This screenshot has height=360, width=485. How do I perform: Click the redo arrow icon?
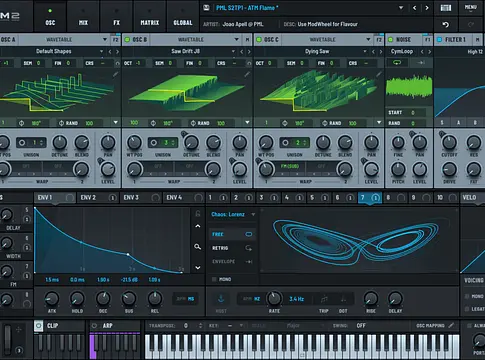471,24
